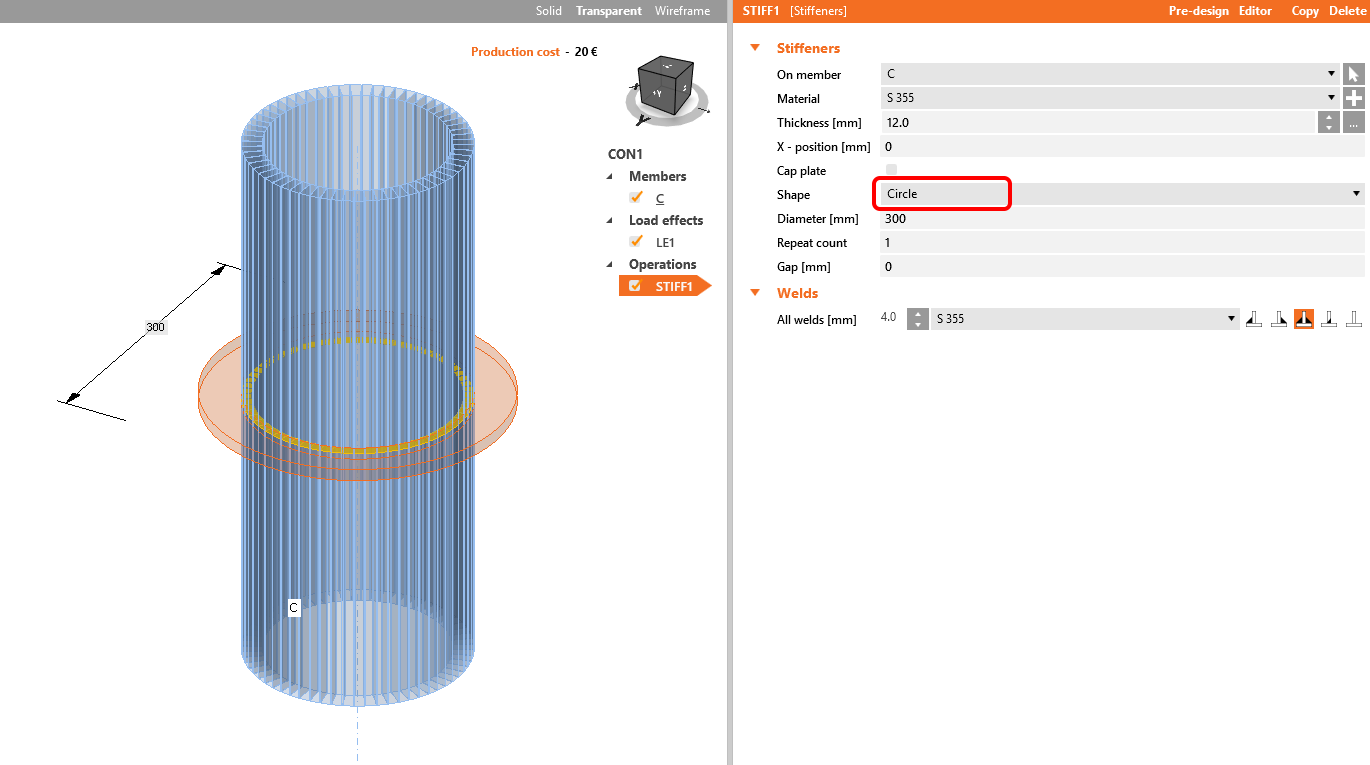
Task: Open the thickness ellipsis options button
Action: pos(1353,122)
